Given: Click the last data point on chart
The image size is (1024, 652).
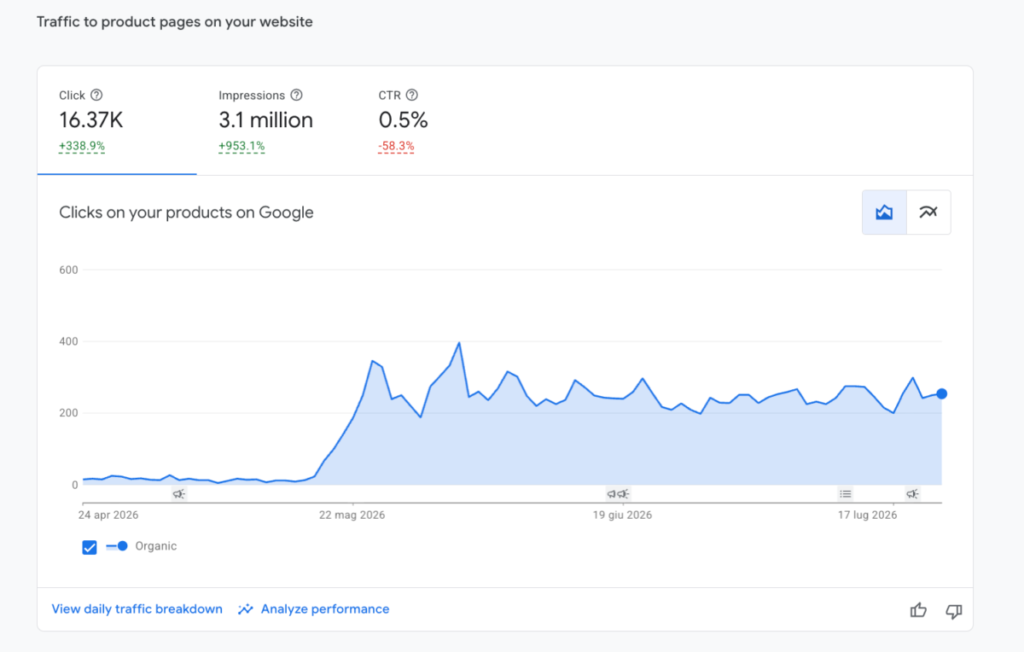Looking at the screenshot, I should tap(942, 394).
